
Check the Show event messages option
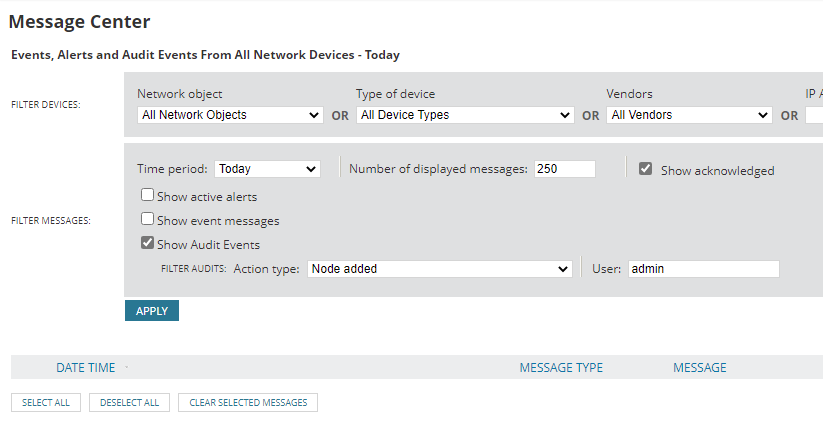coord(147,220)
